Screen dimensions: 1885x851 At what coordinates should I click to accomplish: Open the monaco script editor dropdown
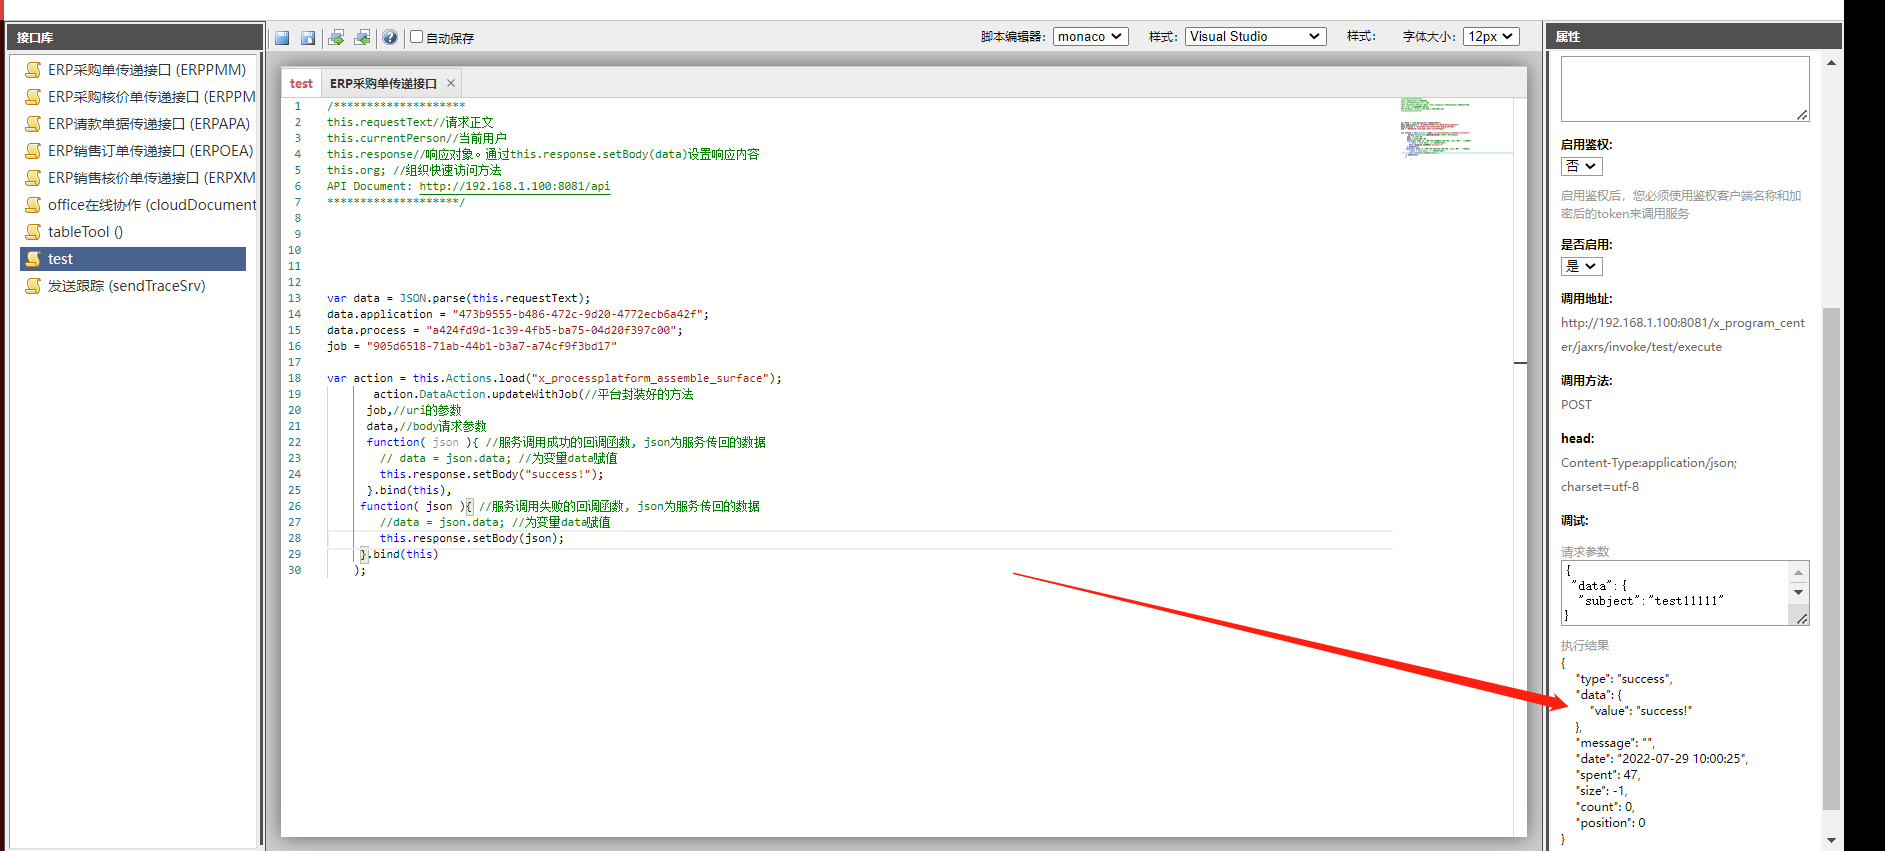coord(1090,36)
